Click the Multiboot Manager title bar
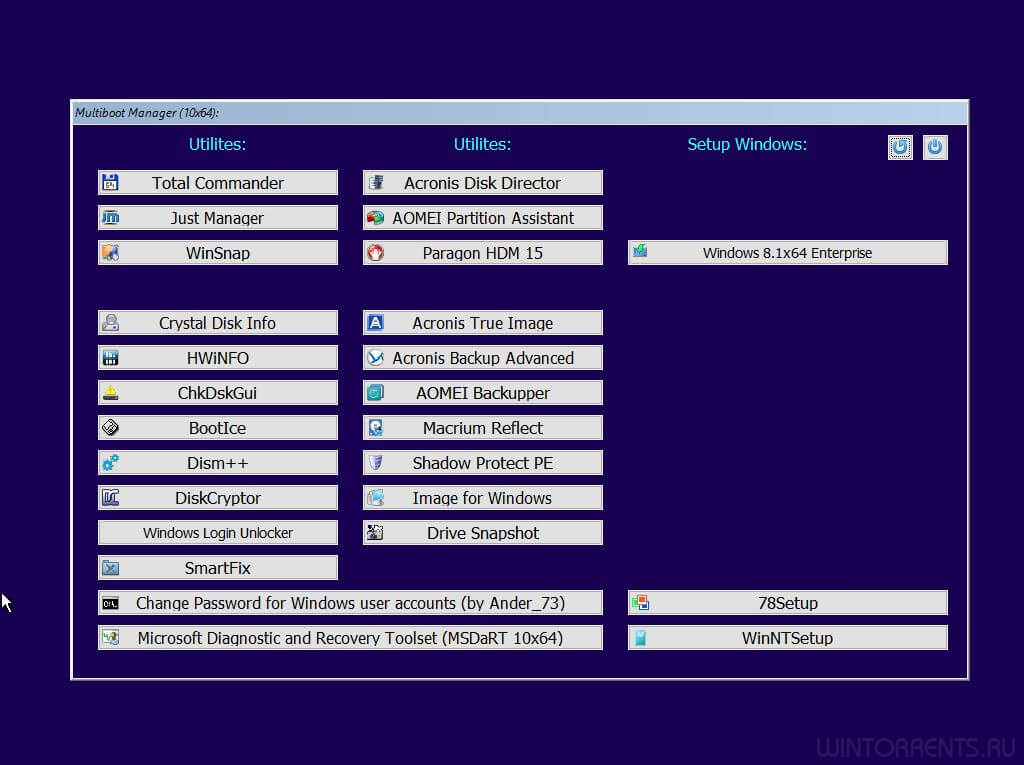1024x765 pixels. pos(520,112)
